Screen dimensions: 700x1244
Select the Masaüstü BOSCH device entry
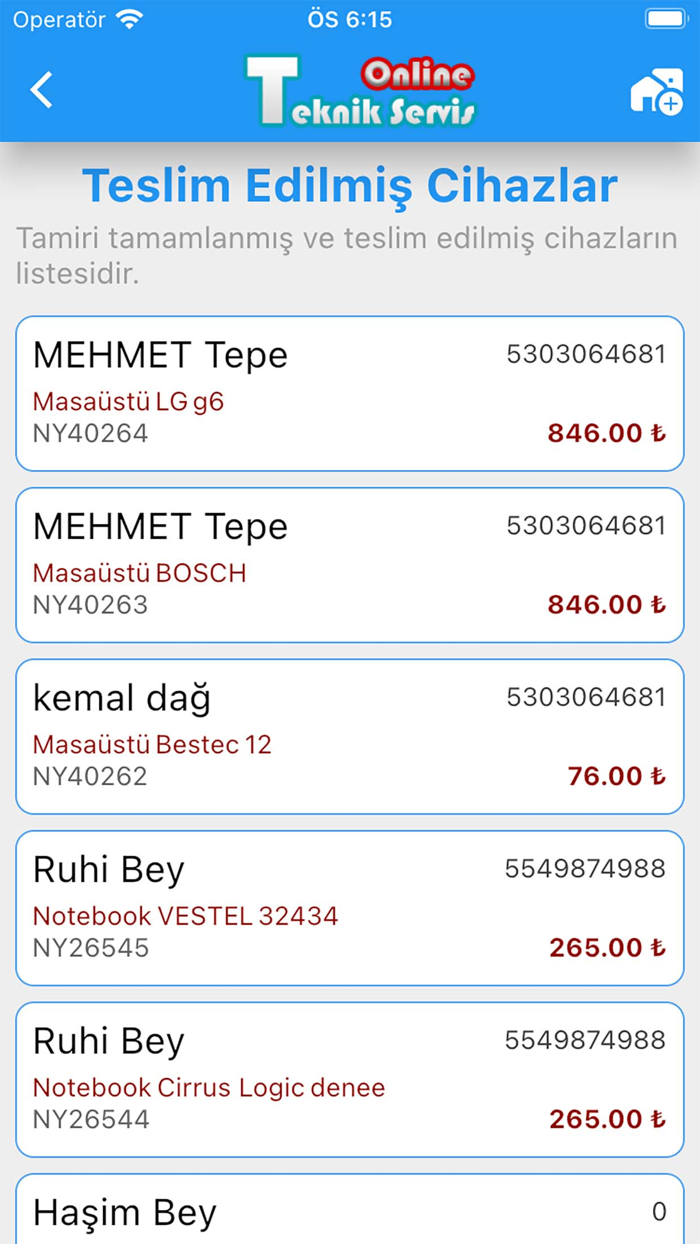140,573
